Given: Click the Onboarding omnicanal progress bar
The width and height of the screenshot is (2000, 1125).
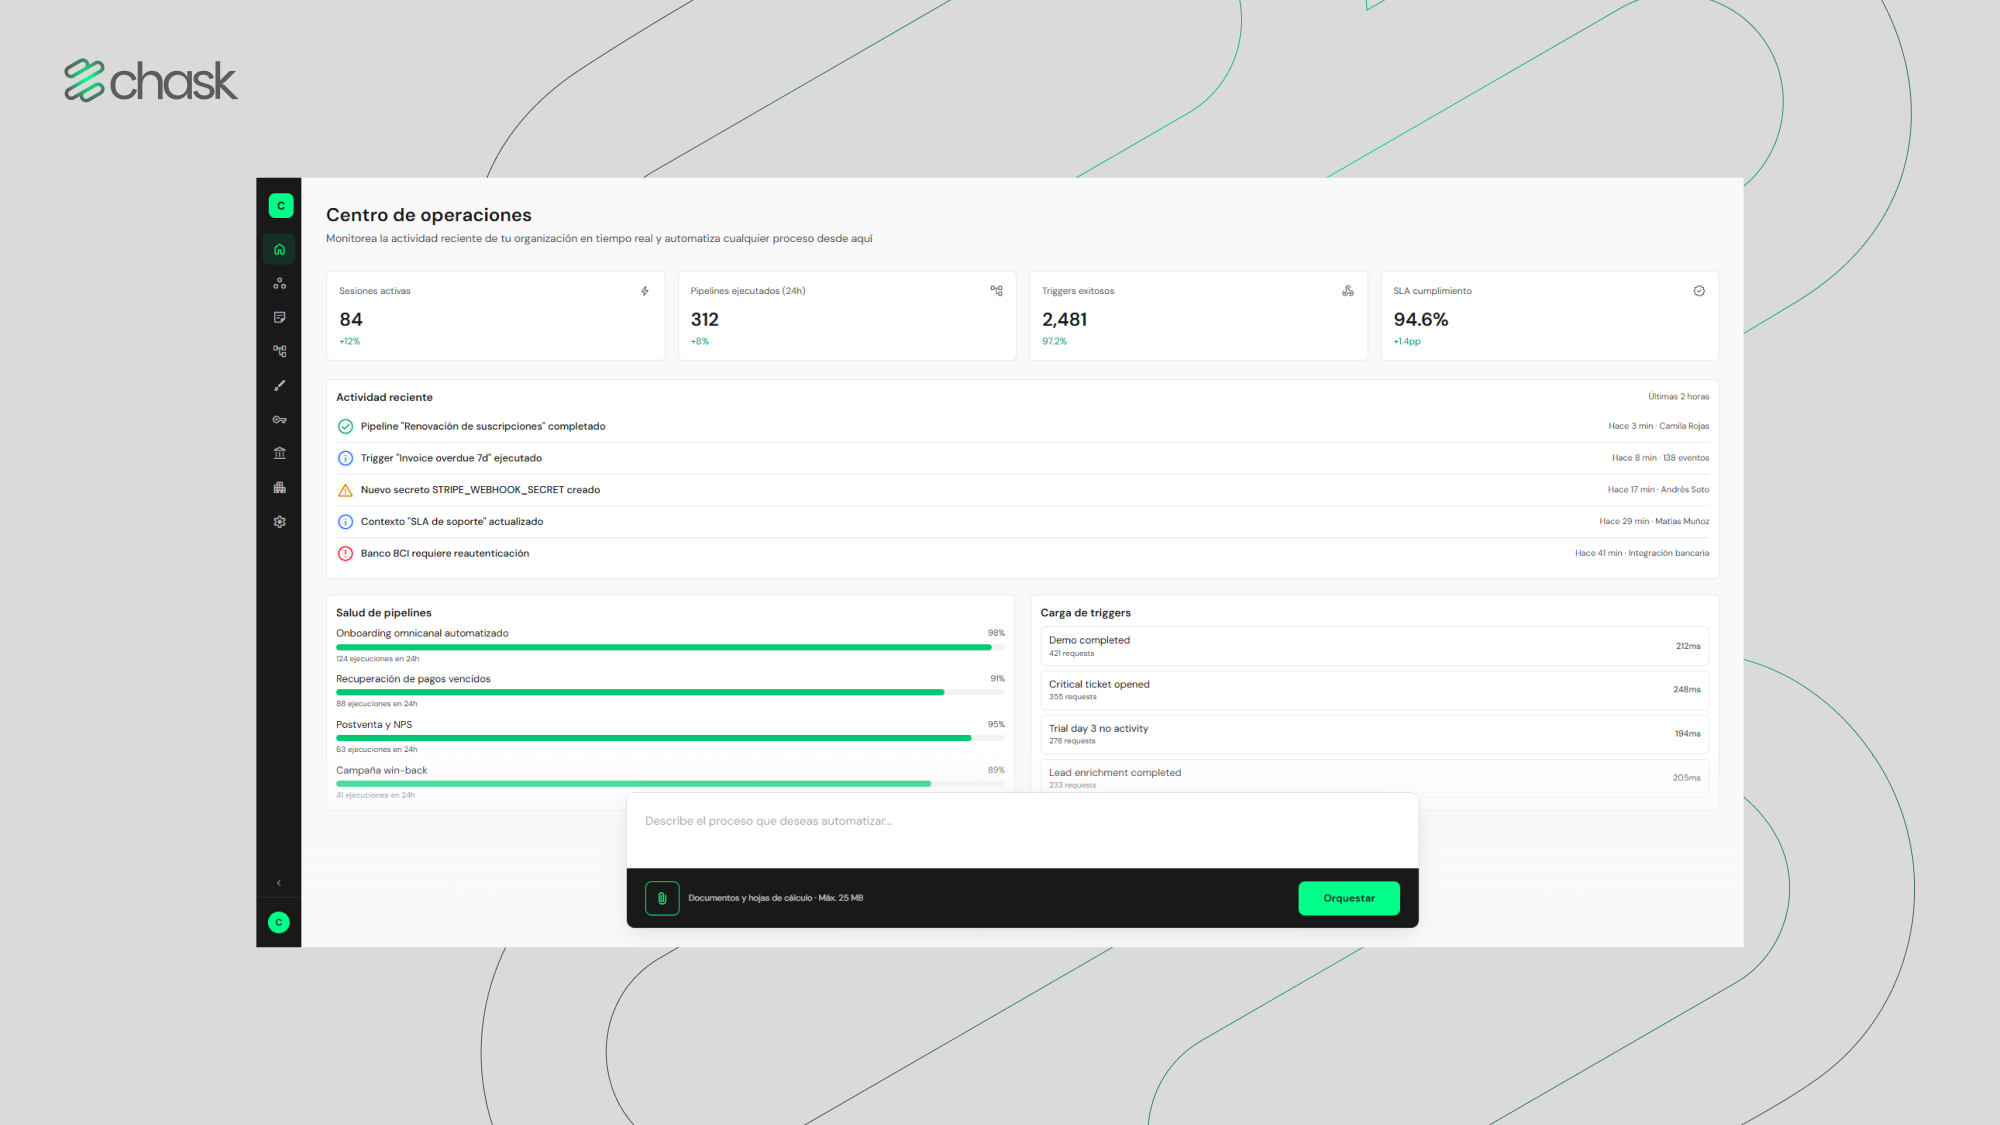Looking at the screenshot, I should point(670,647).
